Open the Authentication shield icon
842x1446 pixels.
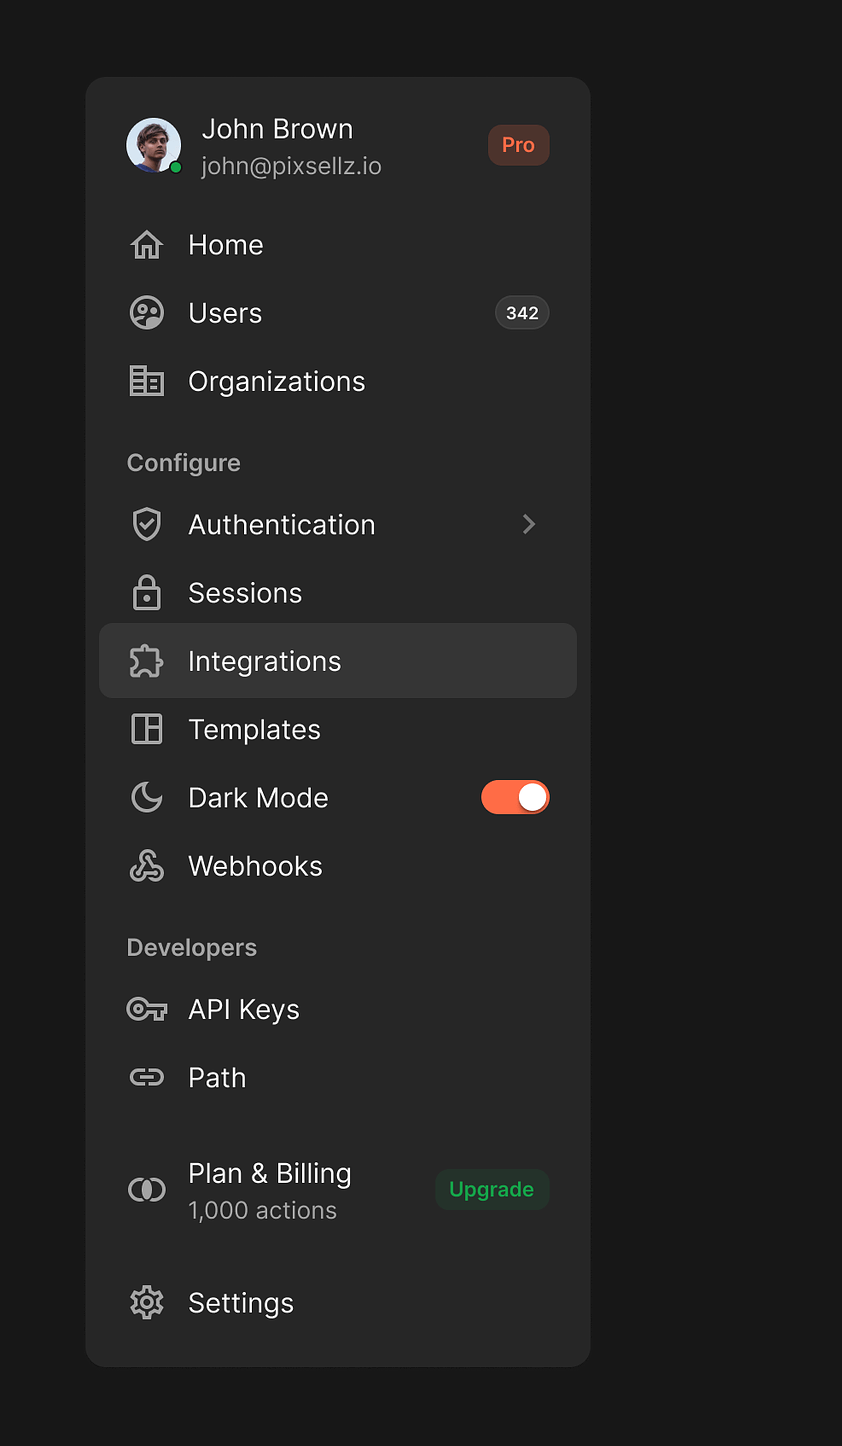point(147,525)
